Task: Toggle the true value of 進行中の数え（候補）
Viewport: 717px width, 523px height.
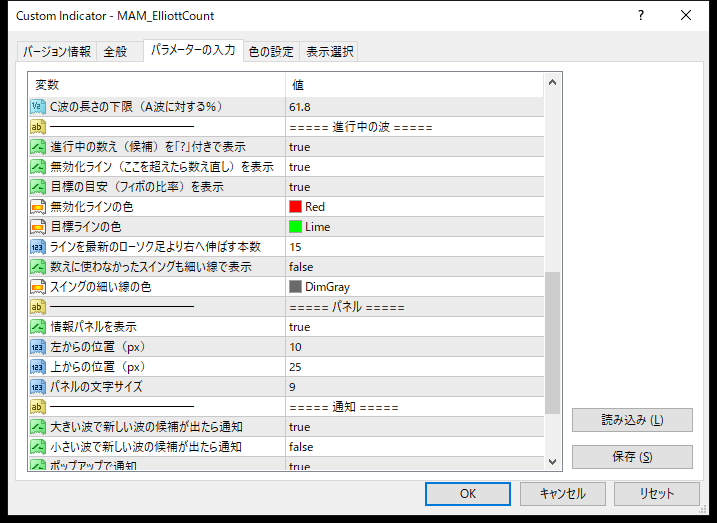Action: point(300,147)
